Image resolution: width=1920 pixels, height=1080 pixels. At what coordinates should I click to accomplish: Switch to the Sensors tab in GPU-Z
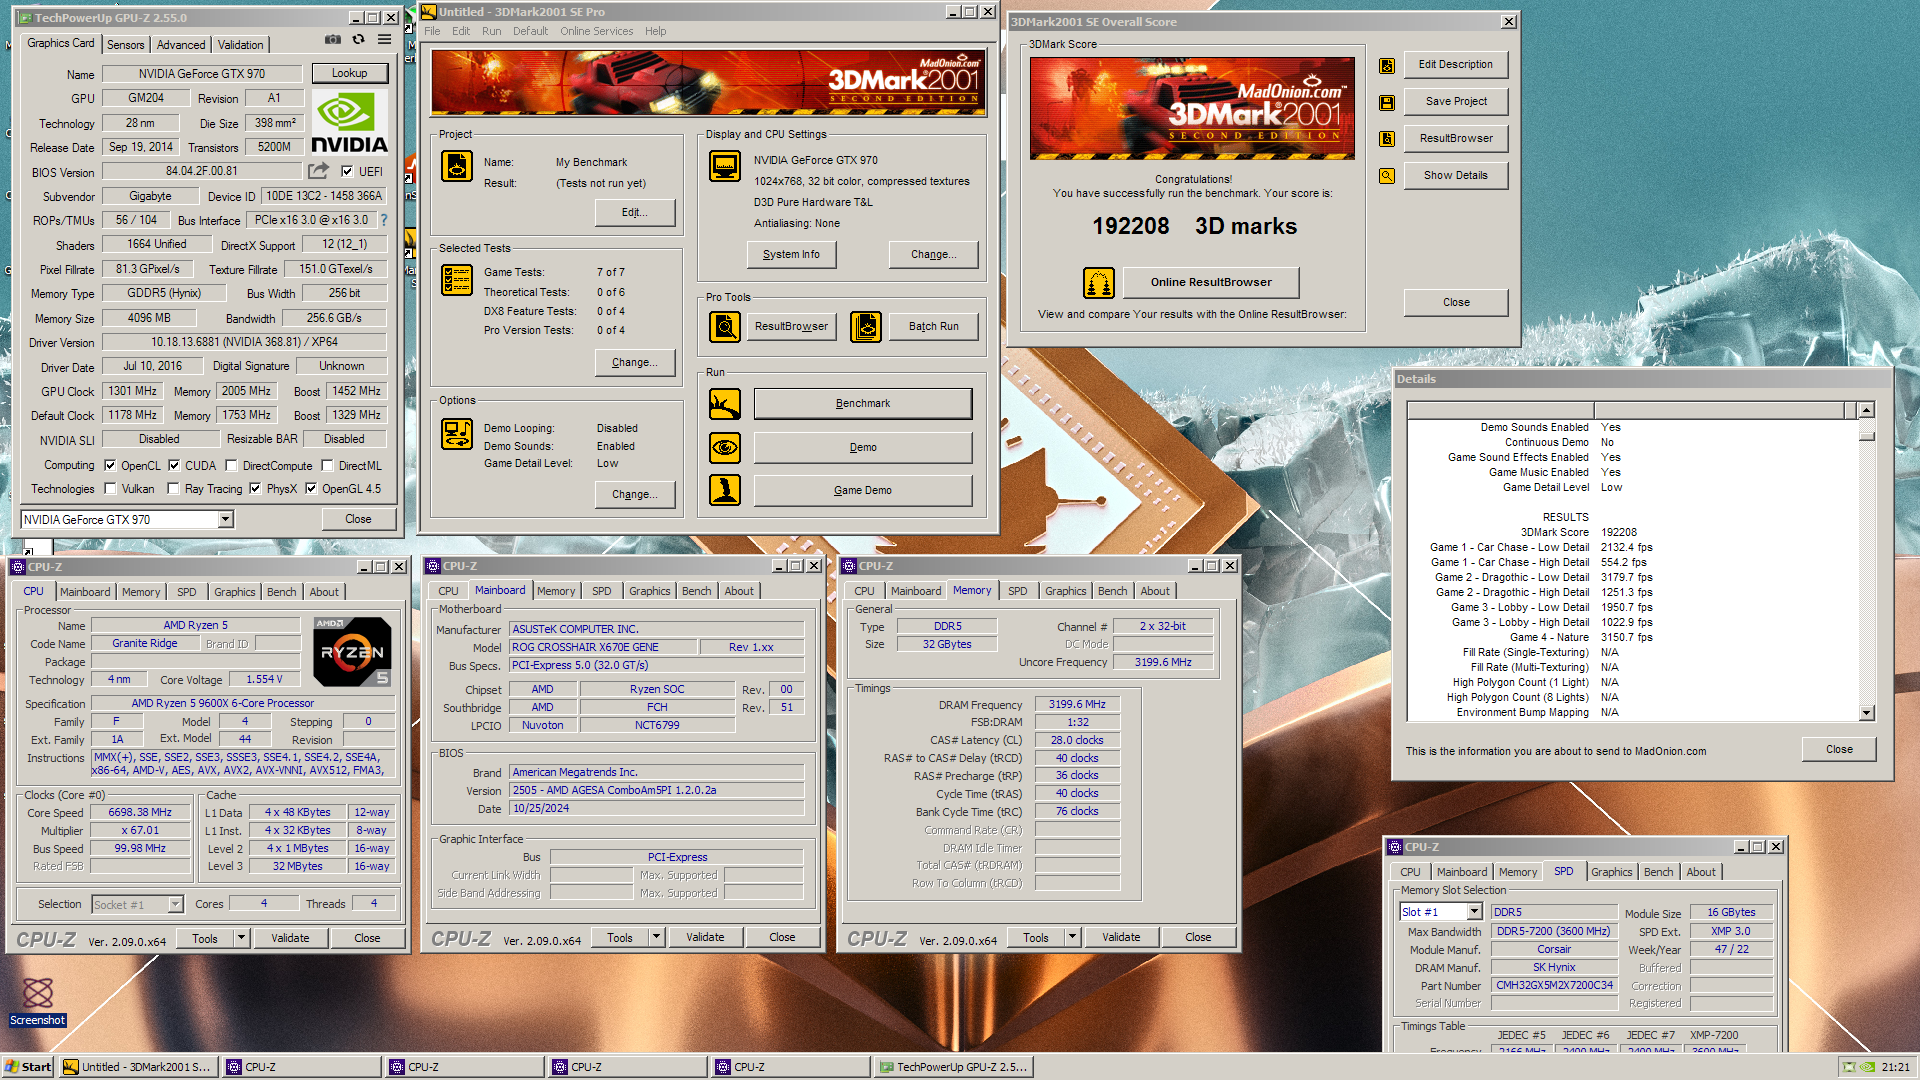tap(126, 45)
